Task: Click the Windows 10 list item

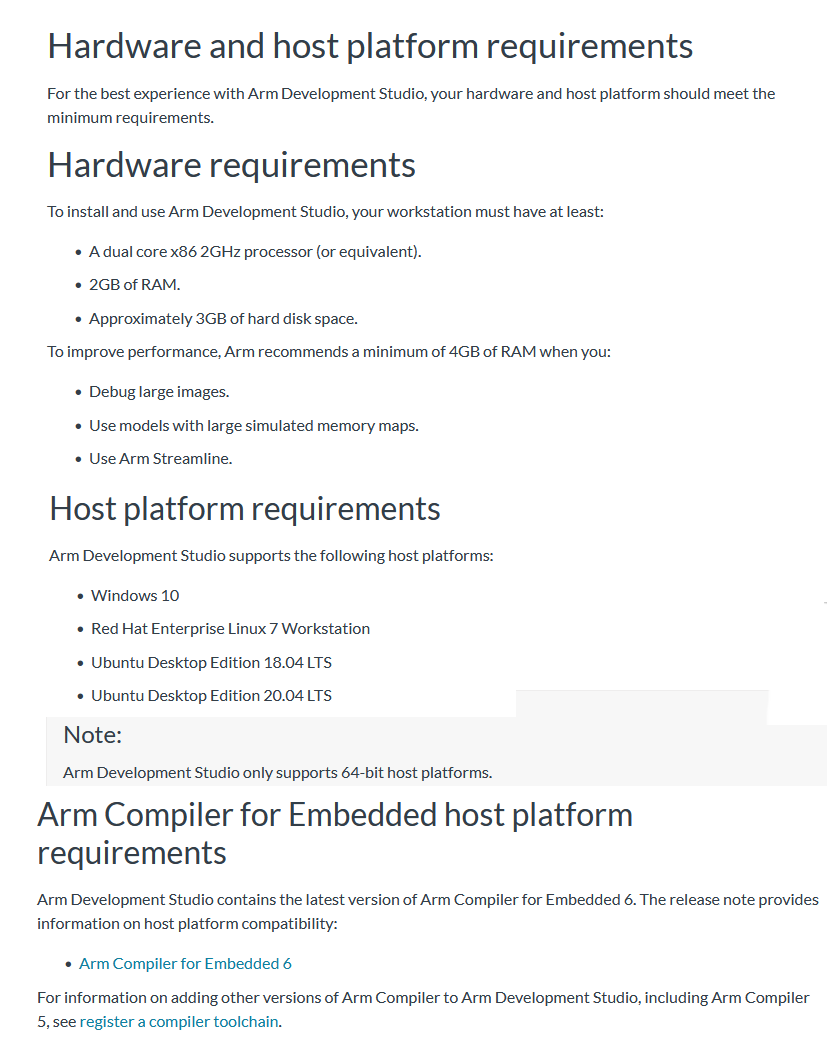Action: (x=135, y=596)
